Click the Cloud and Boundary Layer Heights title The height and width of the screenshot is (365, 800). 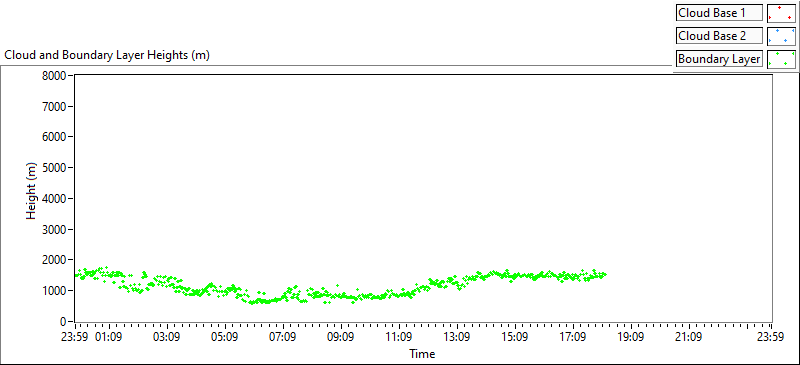click(x=107, y=56)
